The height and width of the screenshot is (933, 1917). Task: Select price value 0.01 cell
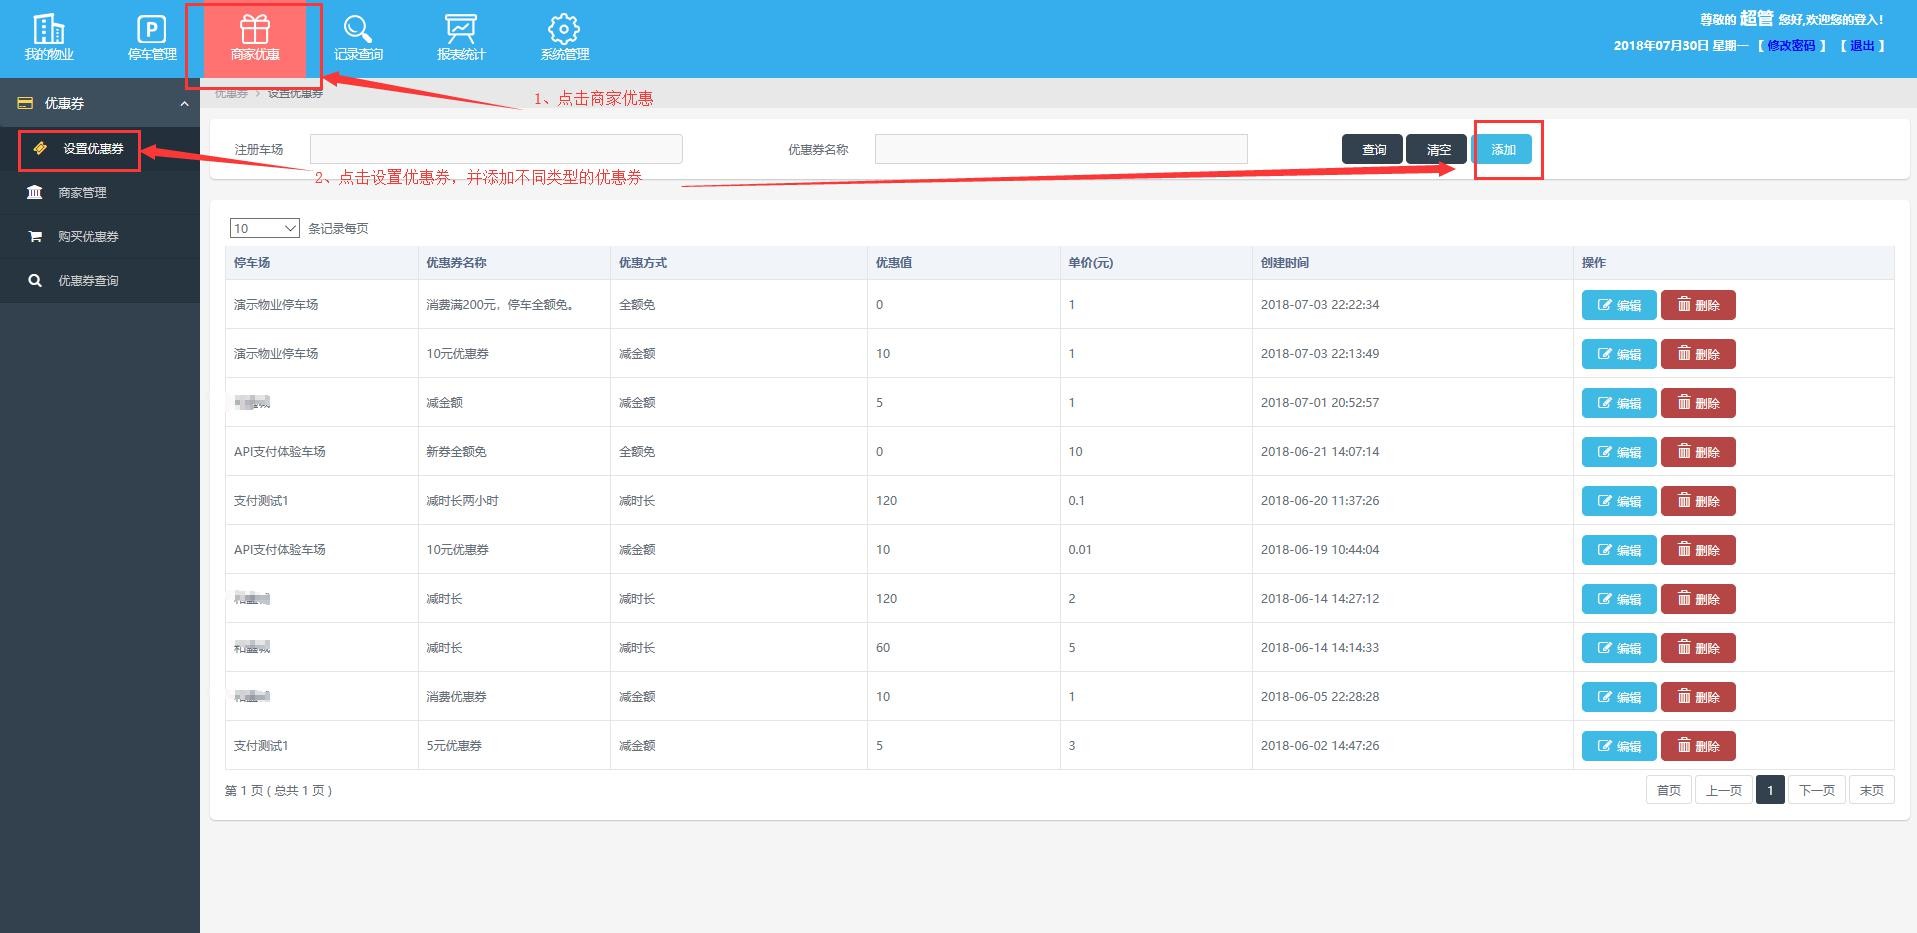(1080, 550)
